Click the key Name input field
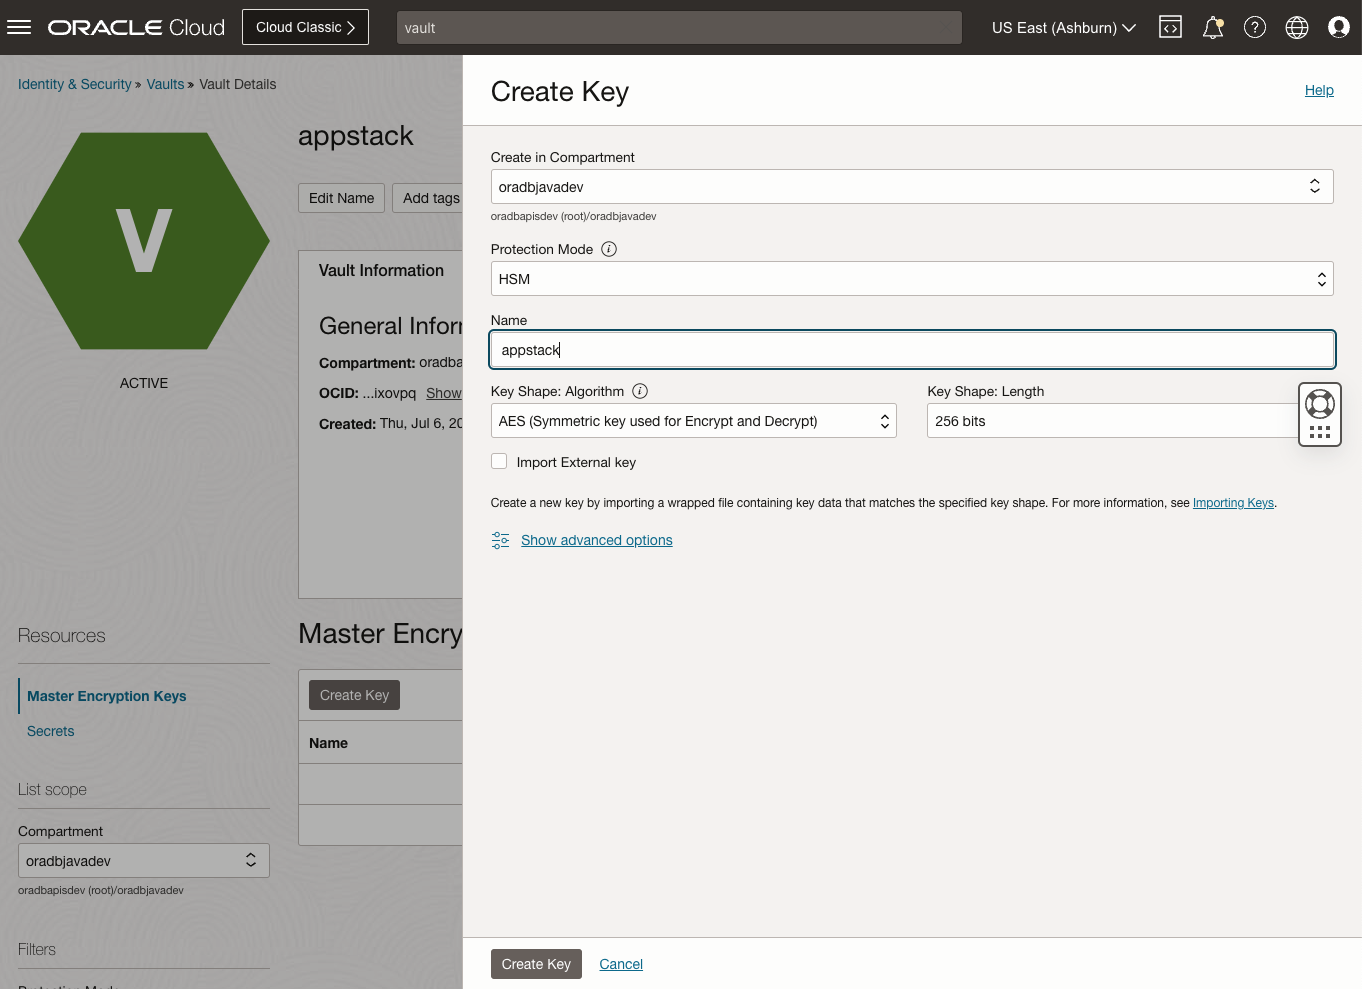Viewport: 1362px width, 989px height. click(x=912, y=350)
